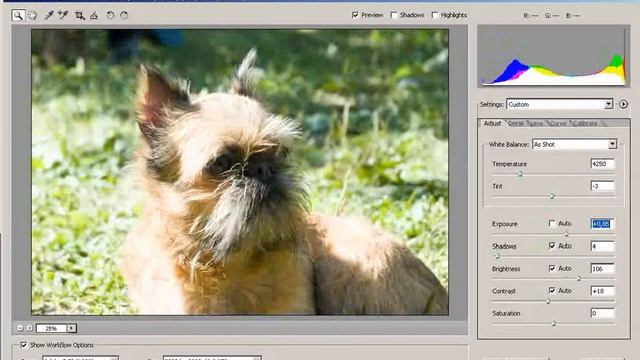Screen dimensions: 640x360
Task: Open the settings flyout menu arrow
Action: [623, 104]
